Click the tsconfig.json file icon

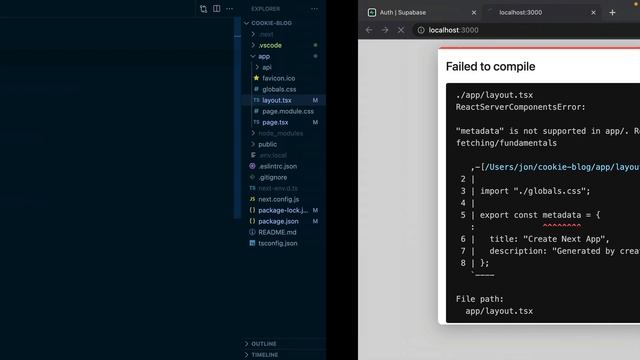pos(252,243)
